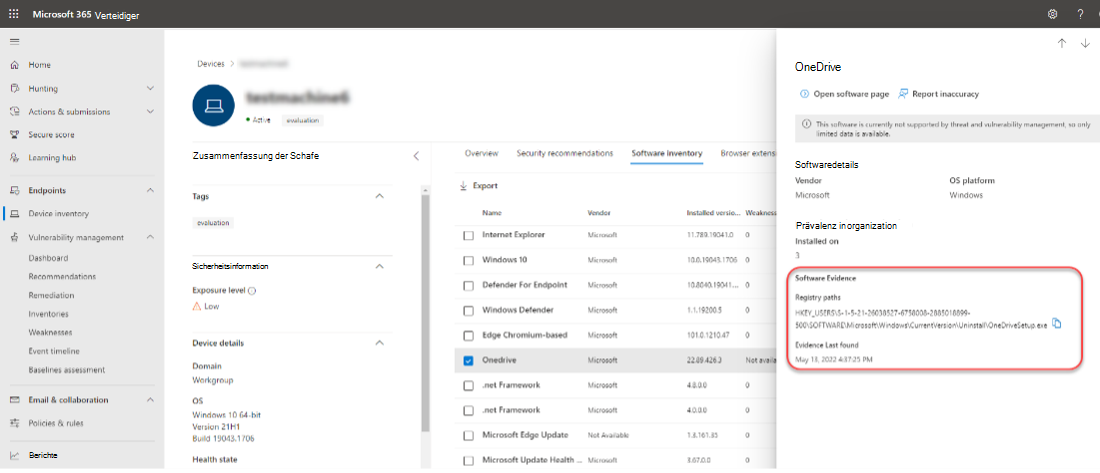Click the Vulnerability management icon

pyautogui.click(x=14, y=237)
